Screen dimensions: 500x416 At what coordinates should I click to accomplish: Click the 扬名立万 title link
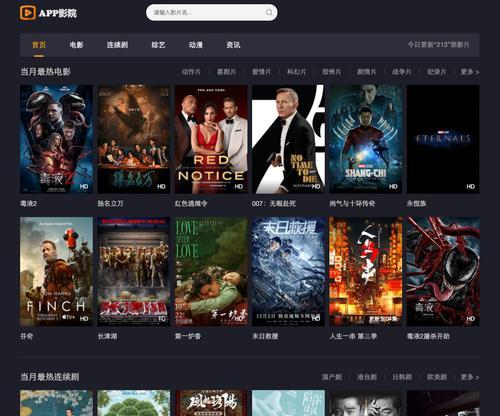[x=110, y=203]
